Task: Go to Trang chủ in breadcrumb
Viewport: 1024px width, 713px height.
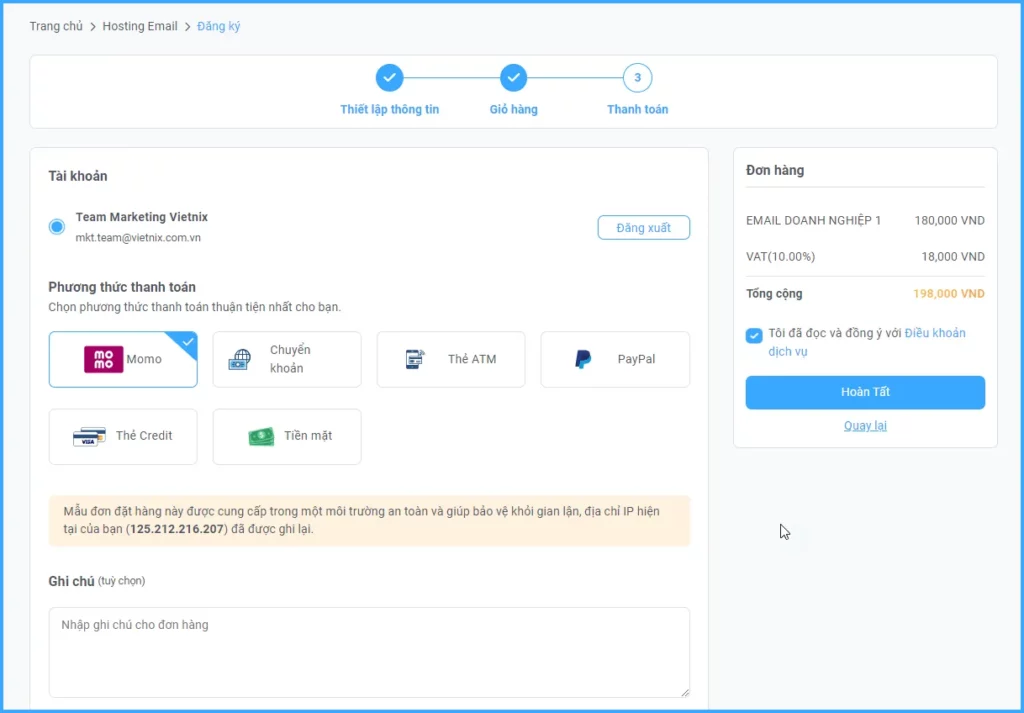Action: click(x=58, y=26)
